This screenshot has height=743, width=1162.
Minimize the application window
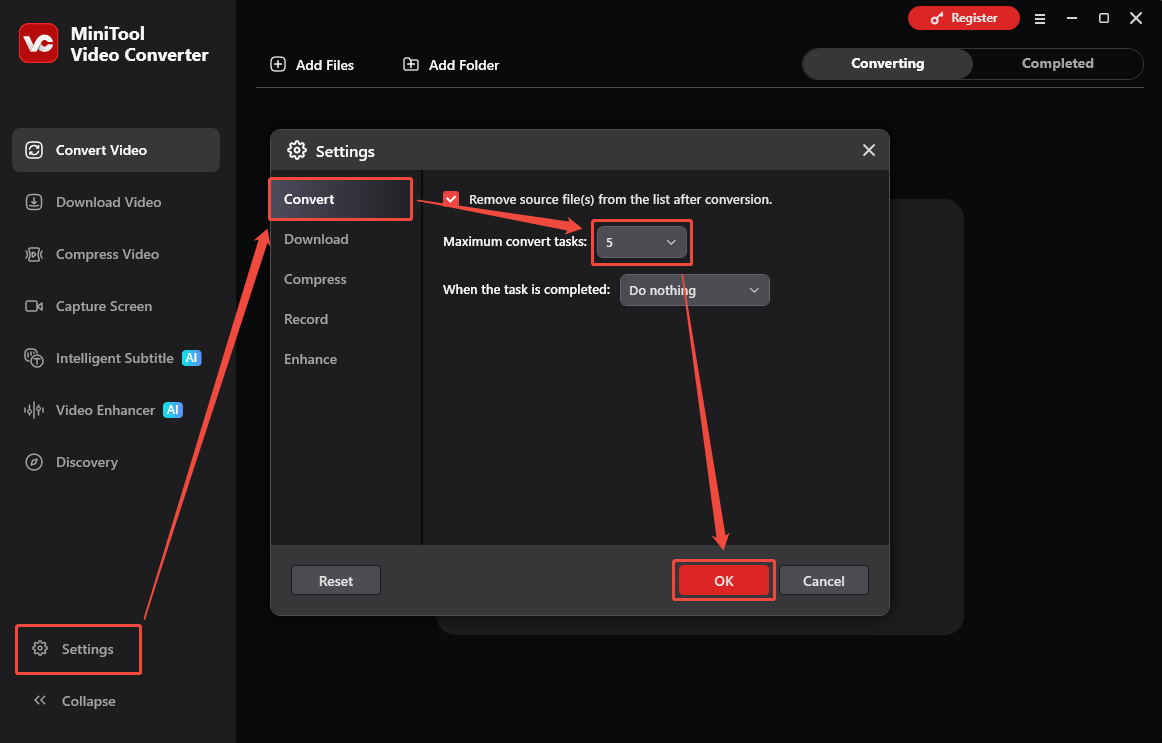1072,18
